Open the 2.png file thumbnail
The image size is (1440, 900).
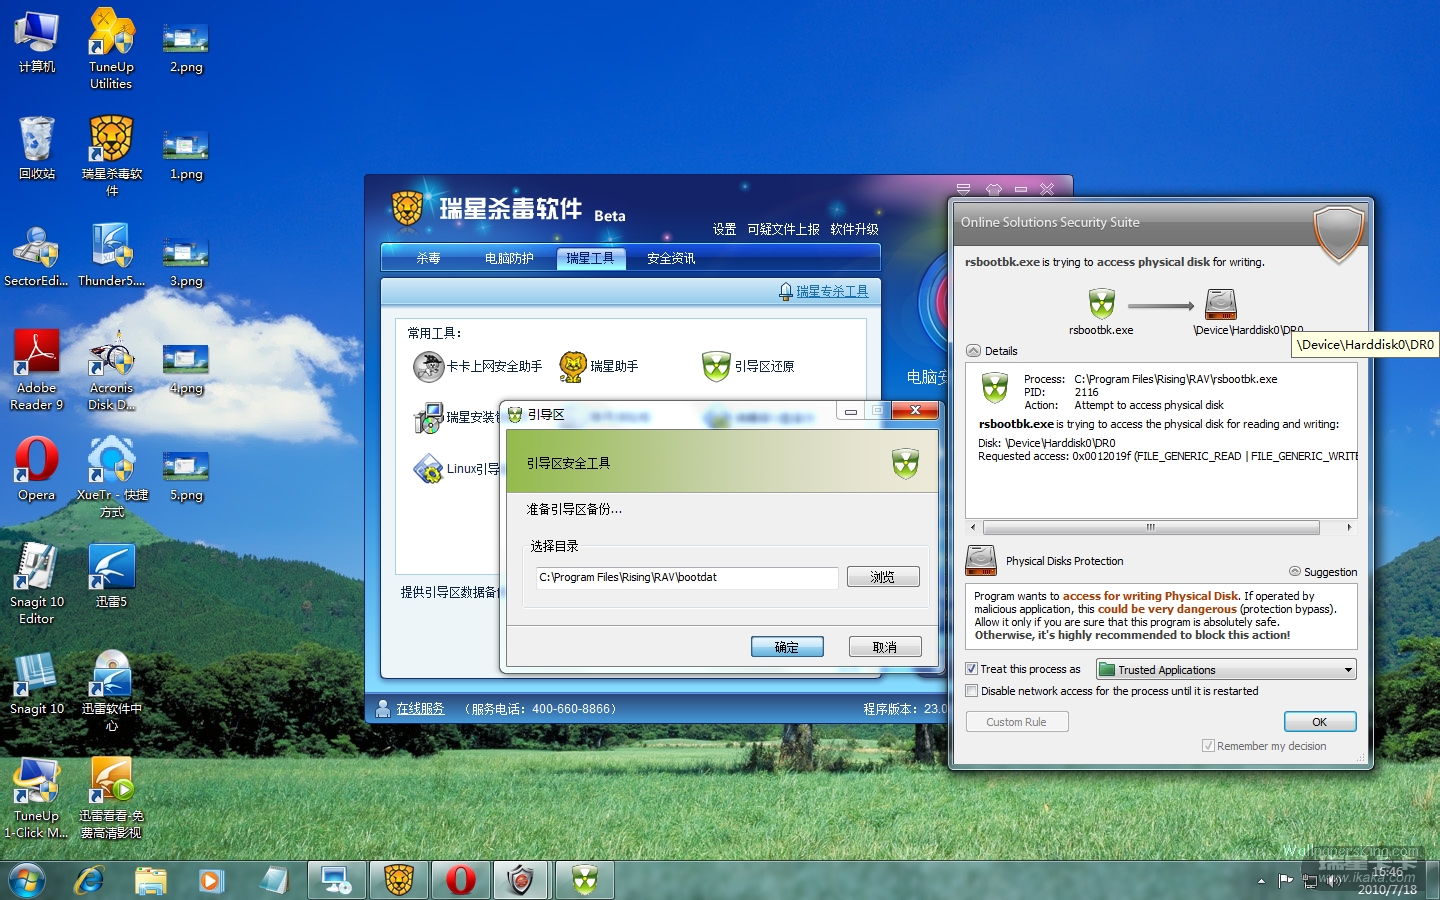tap(186, 48)
